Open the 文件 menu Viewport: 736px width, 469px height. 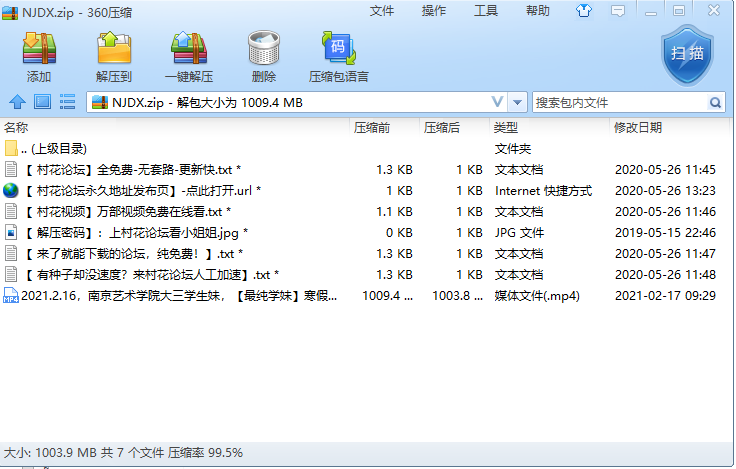pos(382,11)
